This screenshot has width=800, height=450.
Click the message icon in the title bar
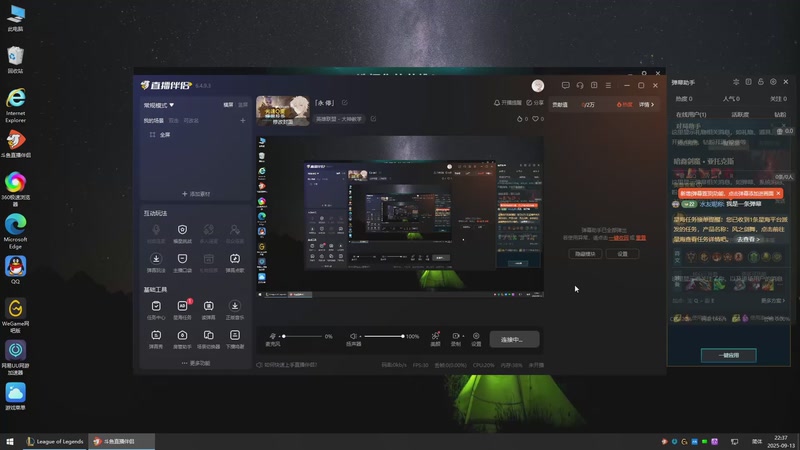(x=565, y=86)
